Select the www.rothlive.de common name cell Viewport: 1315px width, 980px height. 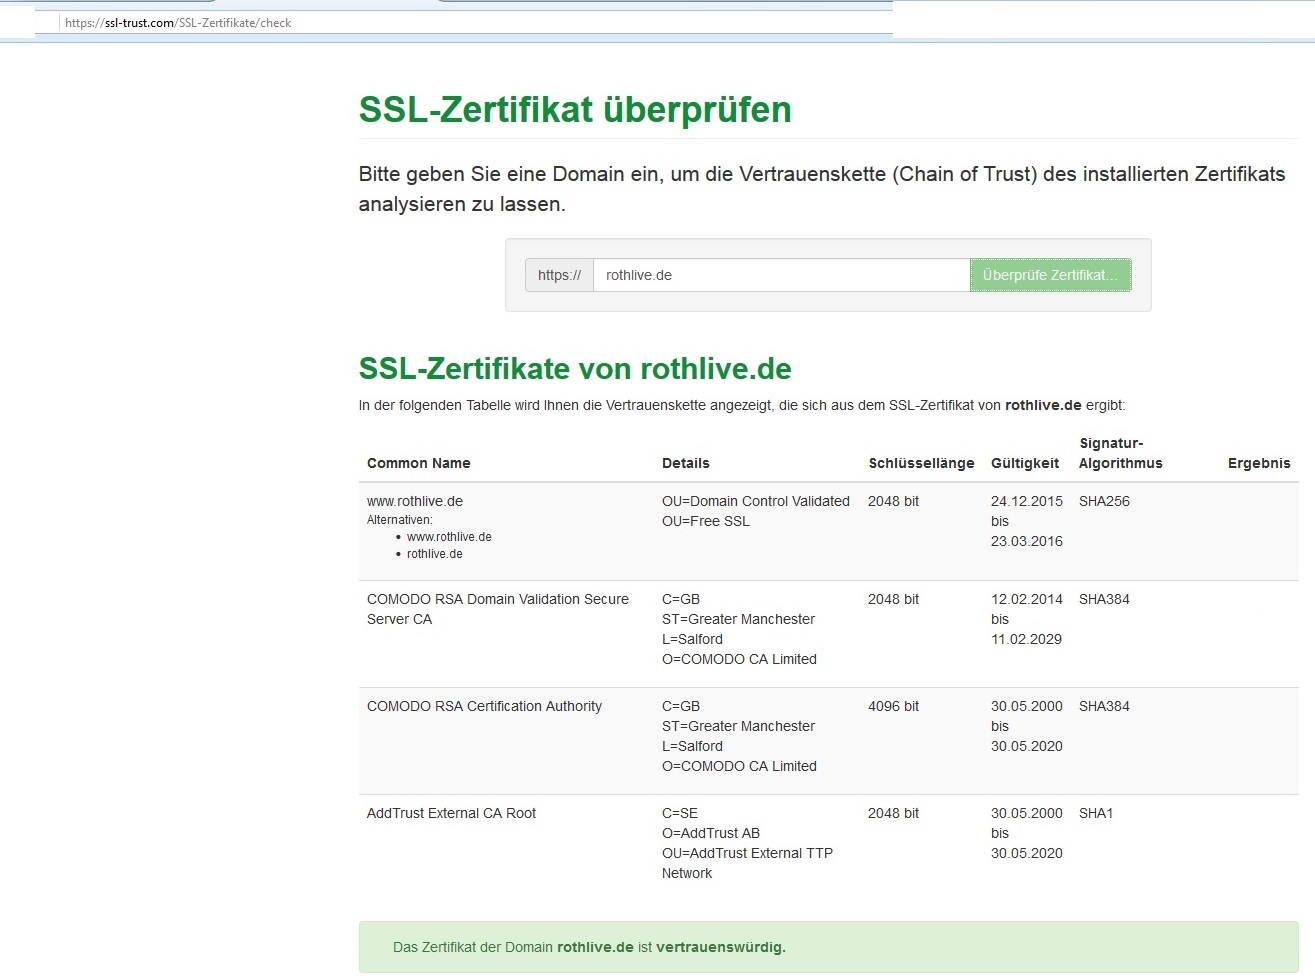415,501
